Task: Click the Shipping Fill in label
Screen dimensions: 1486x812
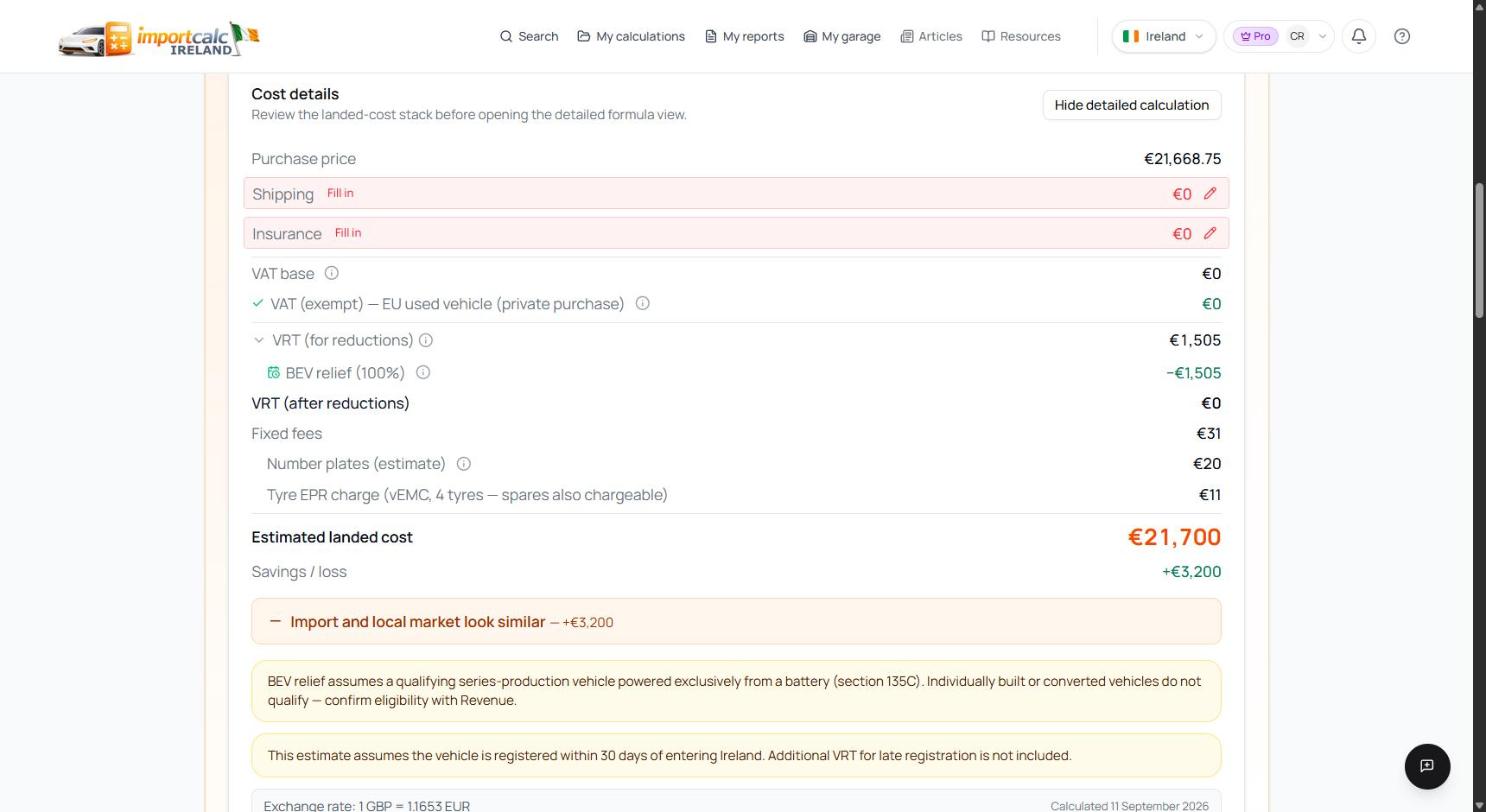Action: [x=340, y=193]
